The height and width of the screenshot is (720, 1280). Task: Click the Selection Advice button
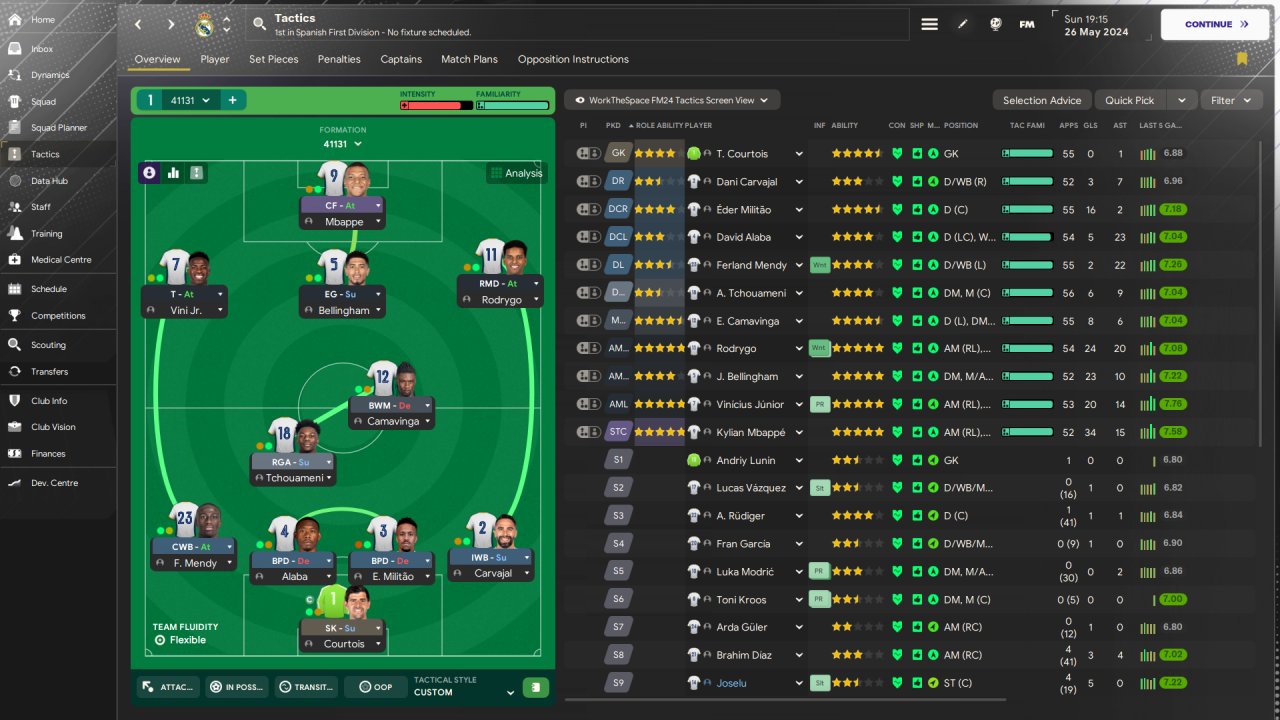coord(1042,100)
